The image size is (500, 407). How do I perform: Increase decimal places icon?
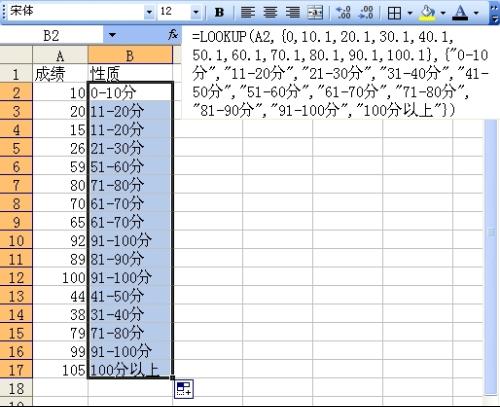pos(343,13)
